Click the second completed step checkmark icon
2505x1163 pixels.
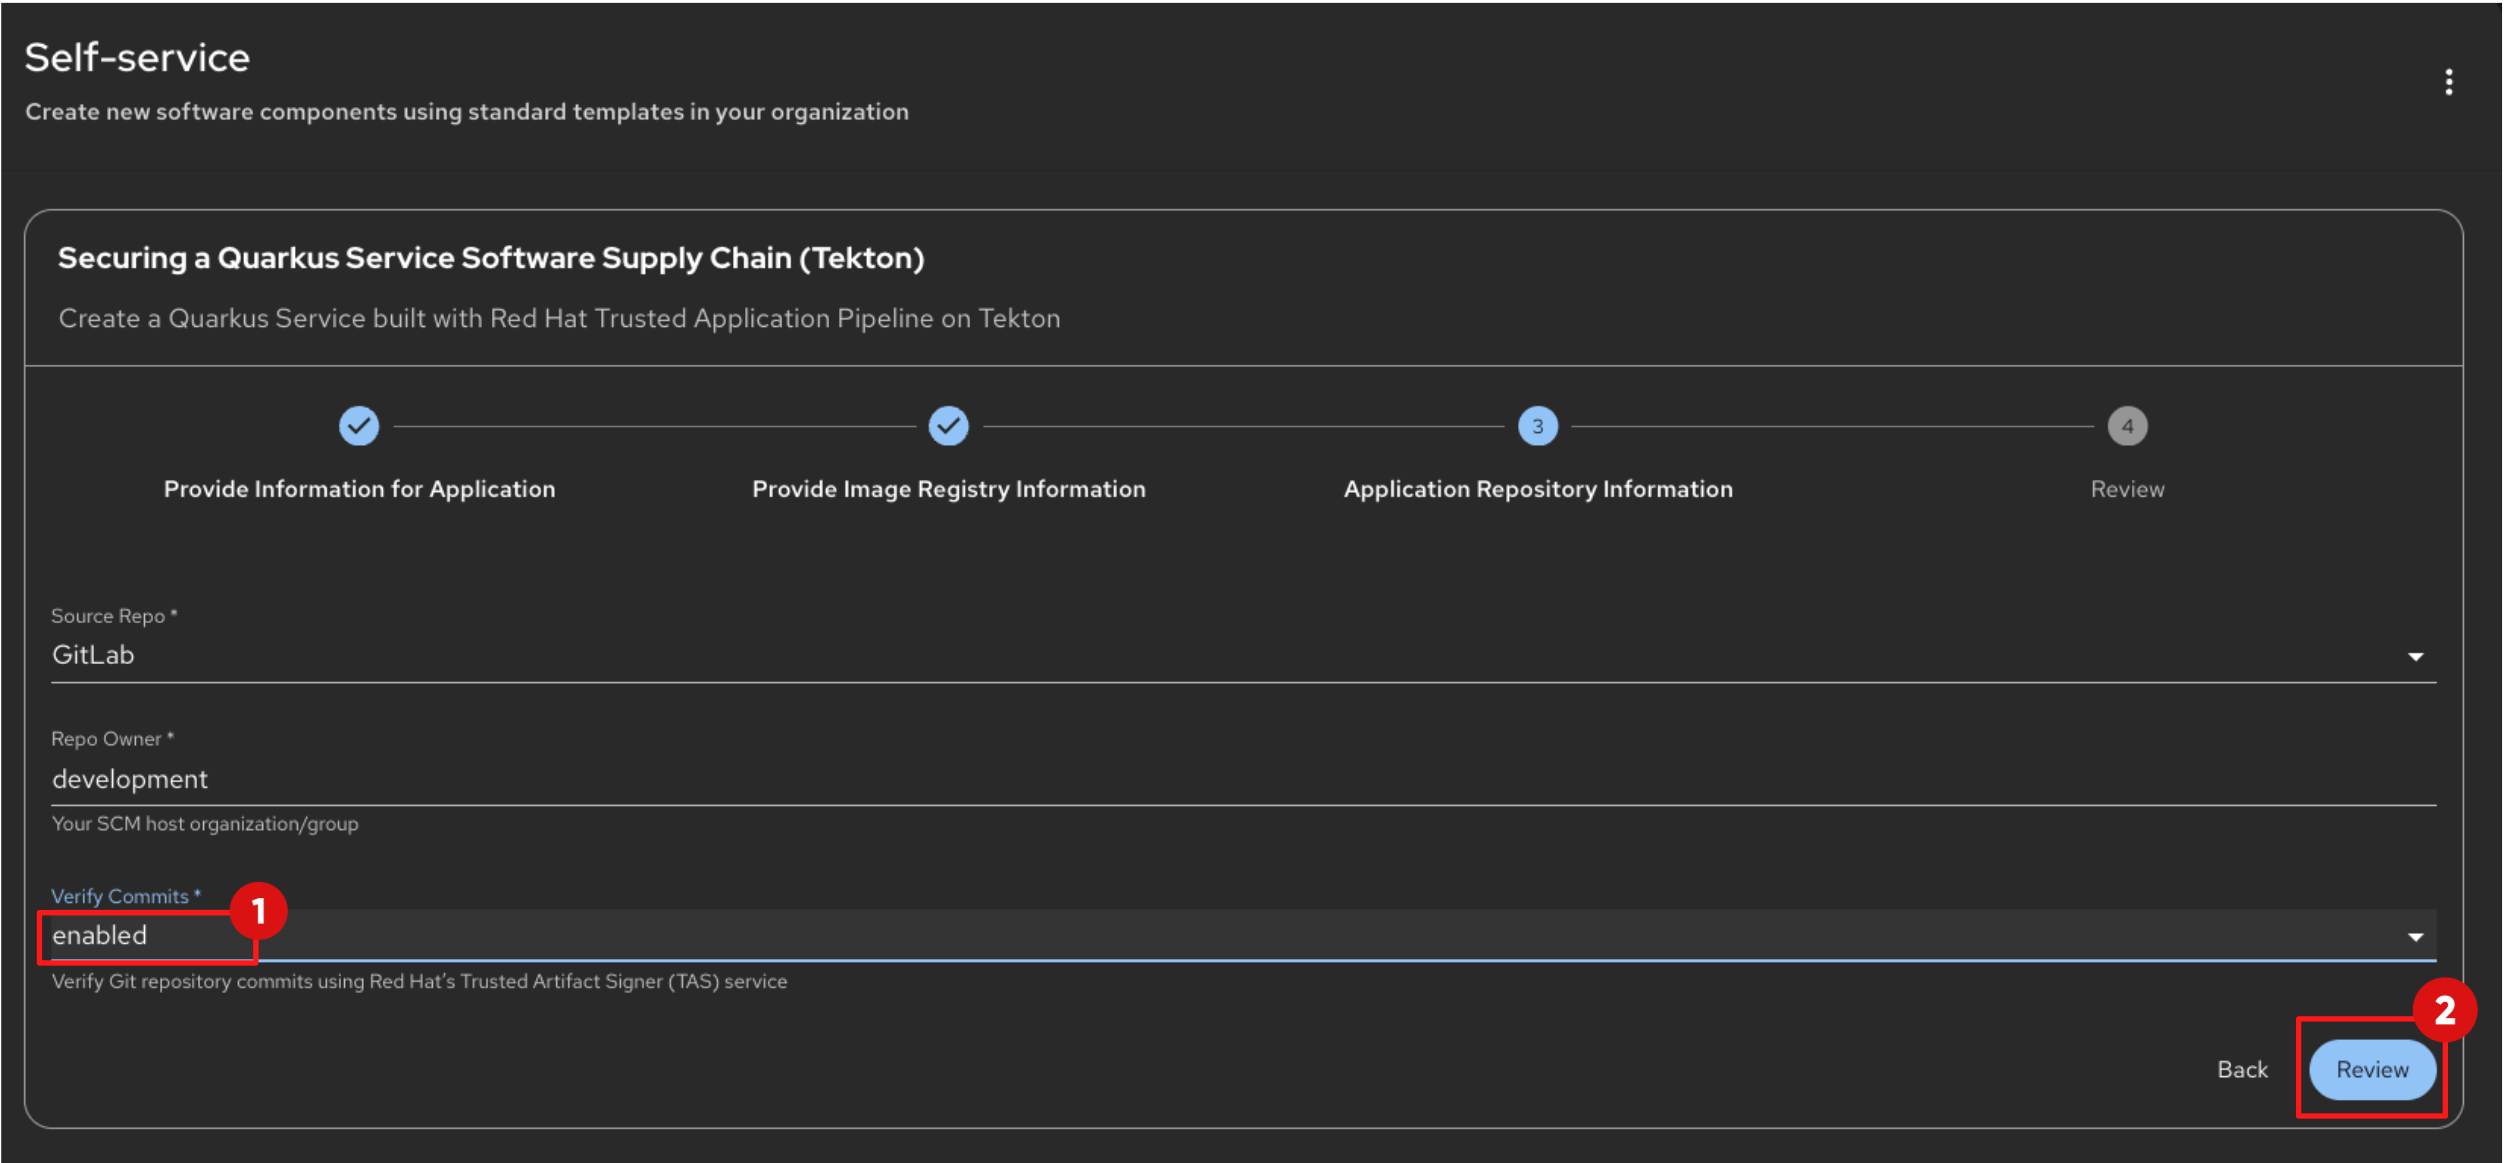[x=948, y=426]
